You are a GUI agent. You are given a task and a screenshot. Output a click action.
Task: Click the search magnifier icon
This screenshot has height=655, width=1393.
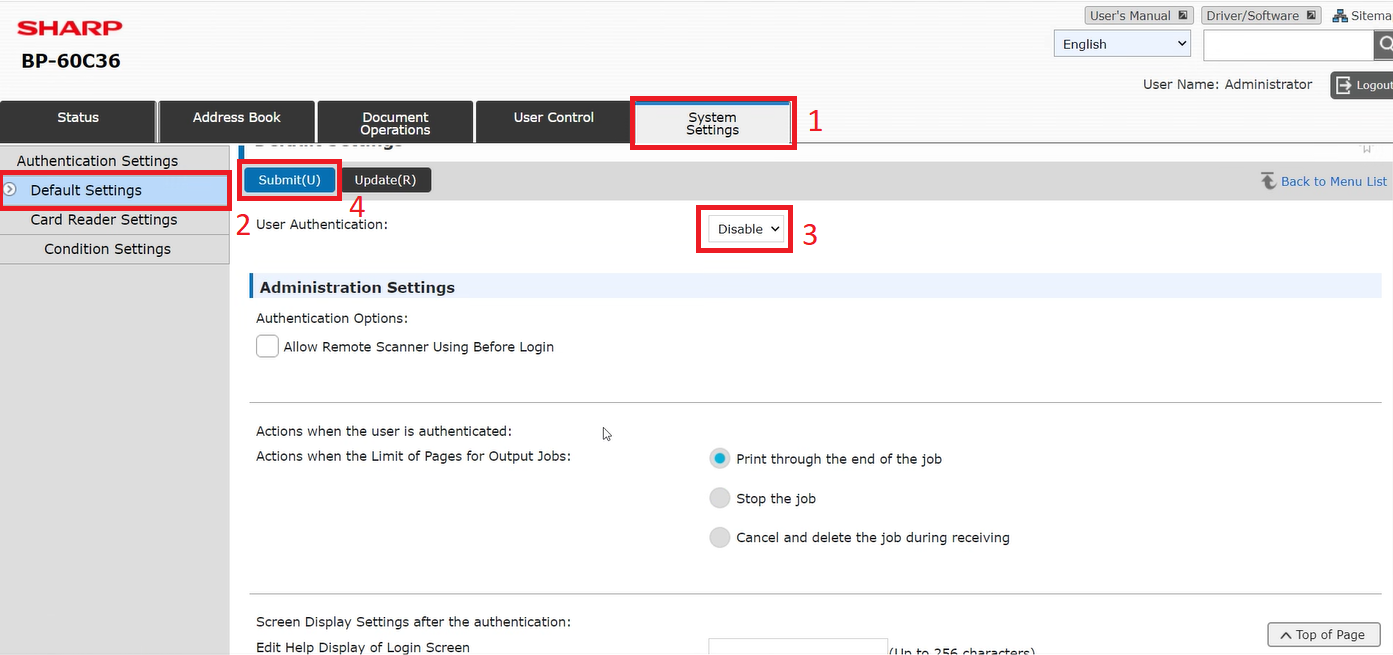pos(1385,45)
